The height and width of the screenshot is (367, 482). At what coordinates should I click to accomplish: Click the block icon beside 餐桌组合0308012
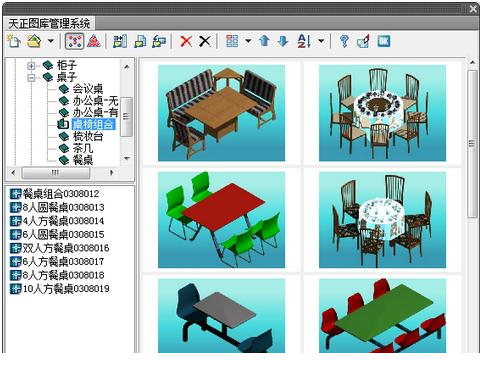[x=16, y=194]
